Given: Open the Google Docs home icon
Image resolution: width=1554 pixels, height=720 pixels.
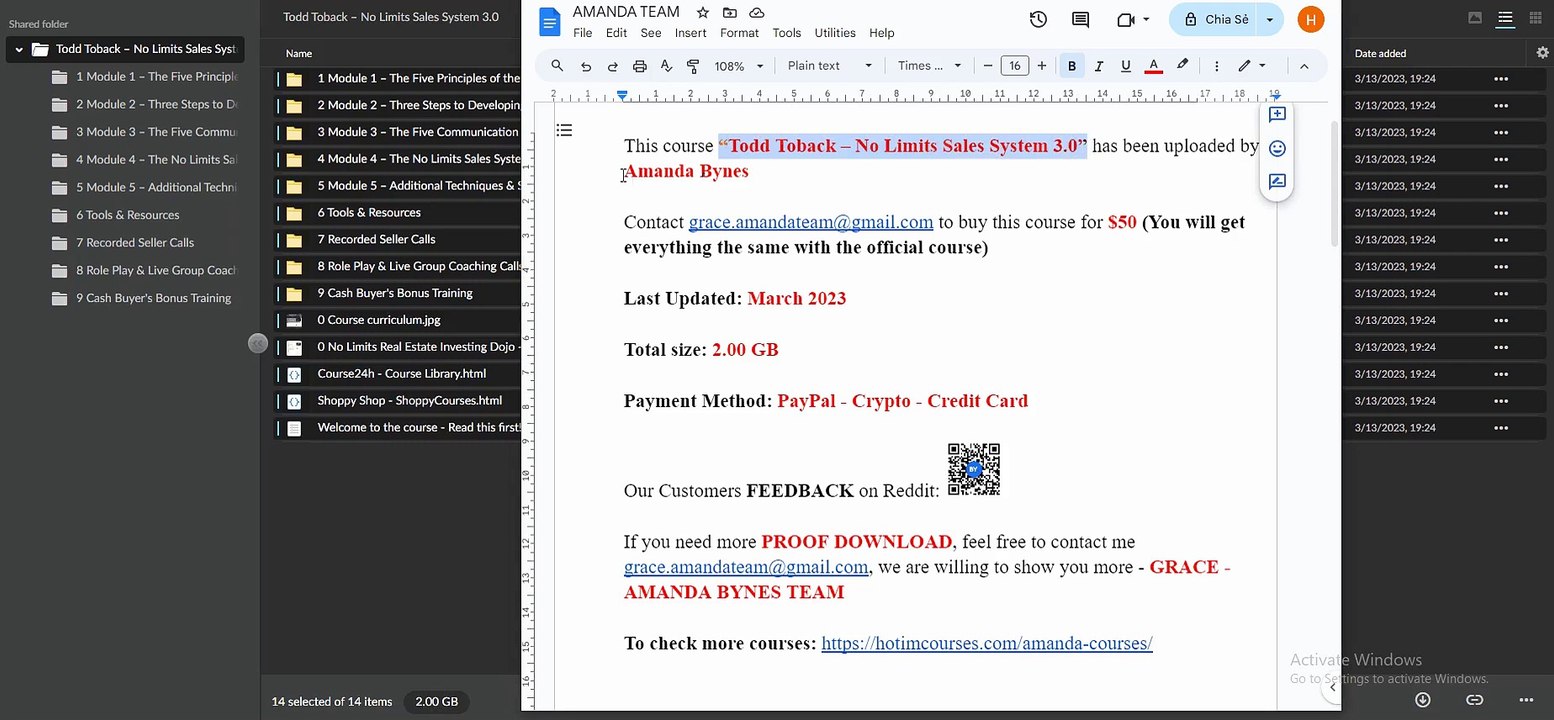Looking at the screenshot, I should 550,21.
